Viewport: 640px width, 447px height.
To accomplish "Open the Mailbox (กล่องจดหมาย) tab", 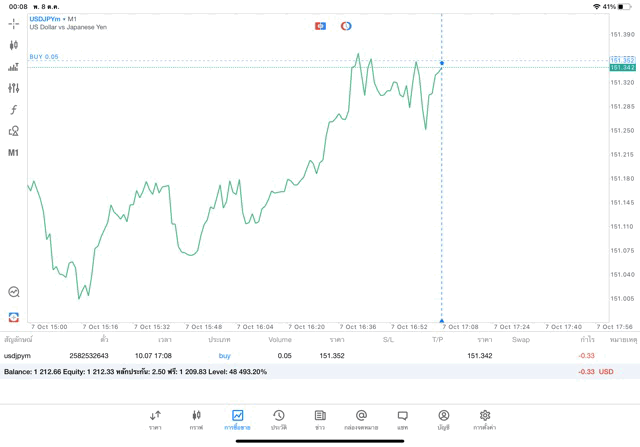I will [x=361, y=419].
